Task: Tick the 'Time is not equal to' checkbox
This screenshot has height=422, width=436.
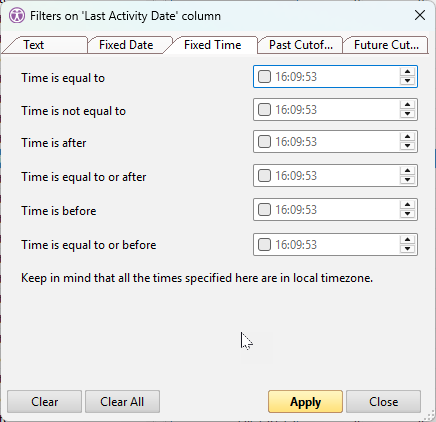Action: tap(264, 110)
